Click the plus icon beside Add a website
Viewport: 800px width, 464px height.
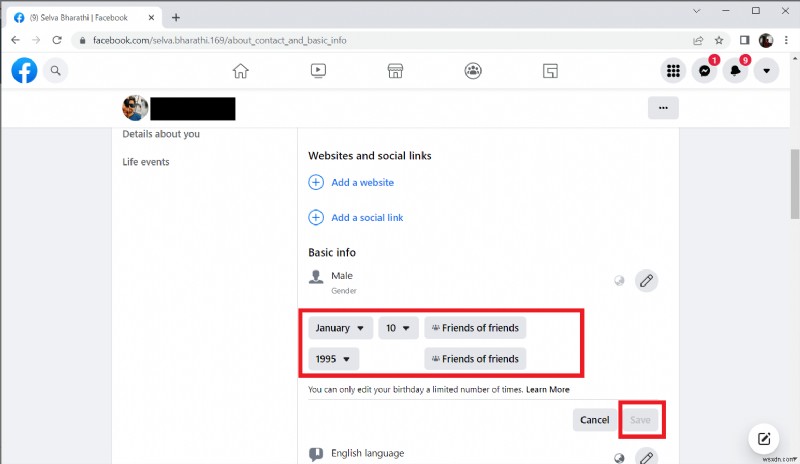point(316,182)
